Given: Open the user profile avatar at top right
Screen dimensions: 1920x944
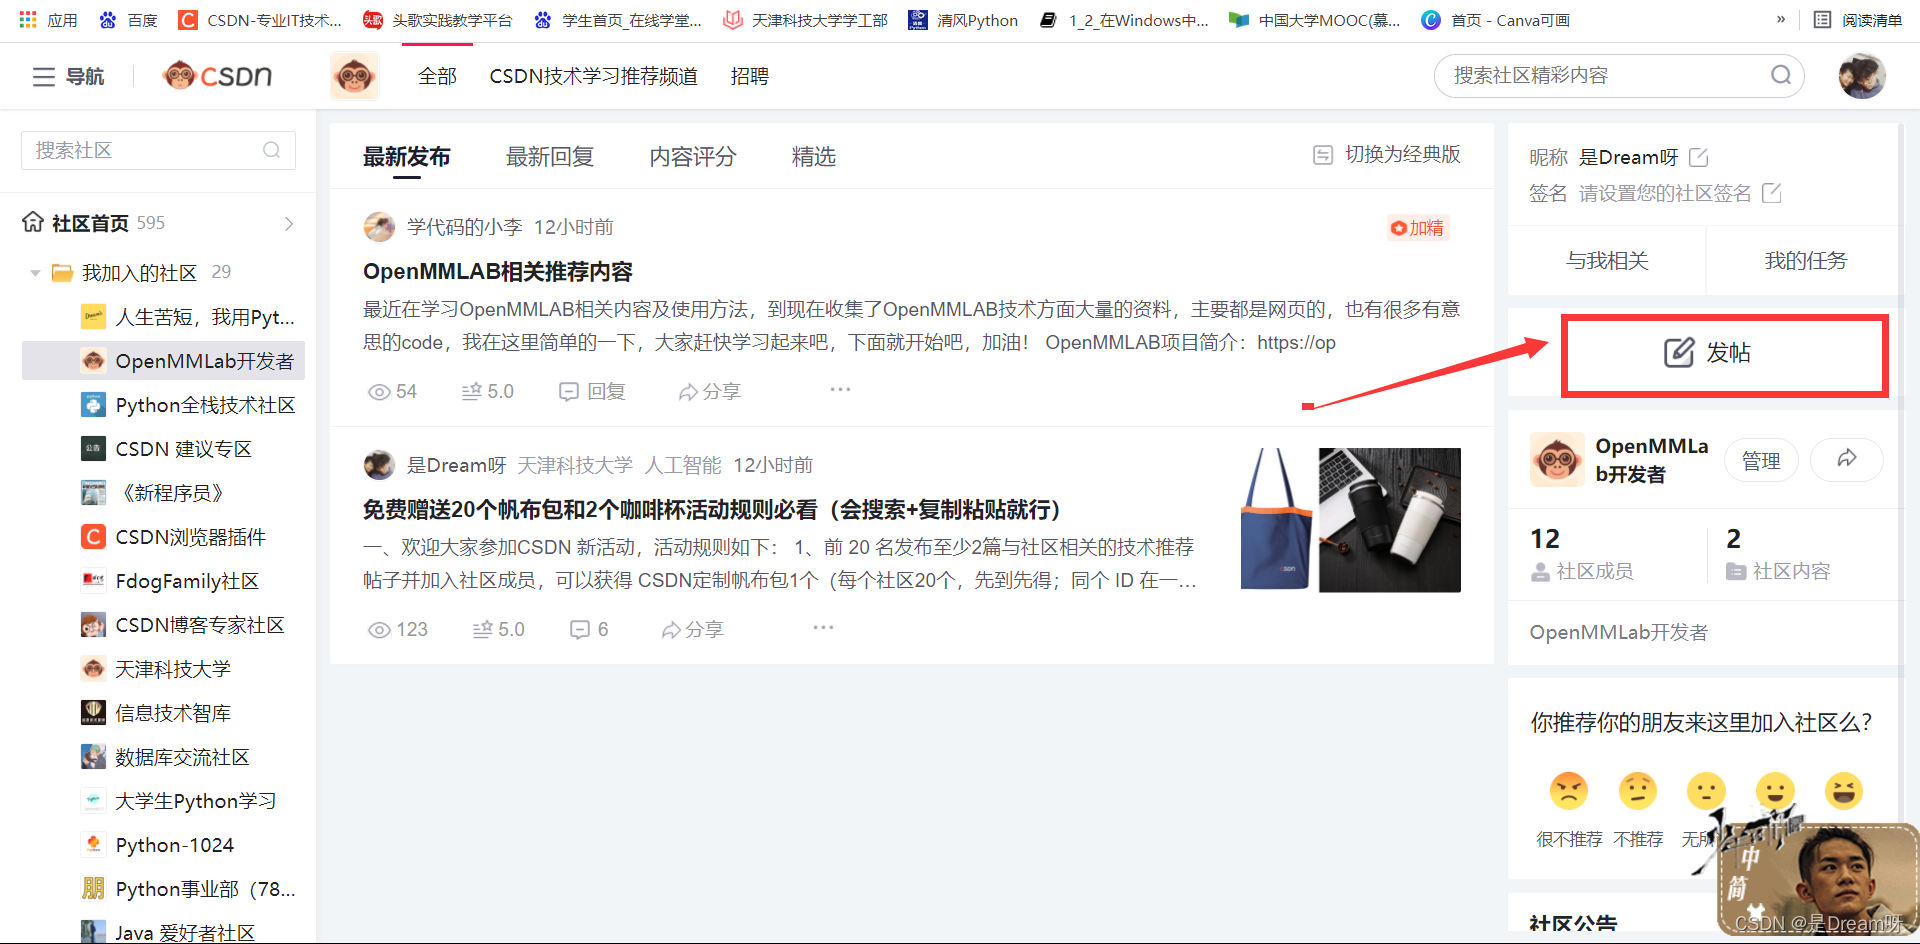Looking at the screenshot, I should 1862,76.
